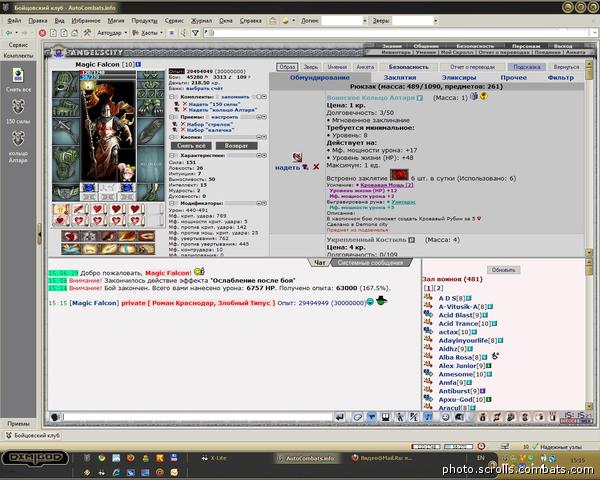Click the info icon next to Magic Falcon name
600x480 pixels.
[138, 64]
